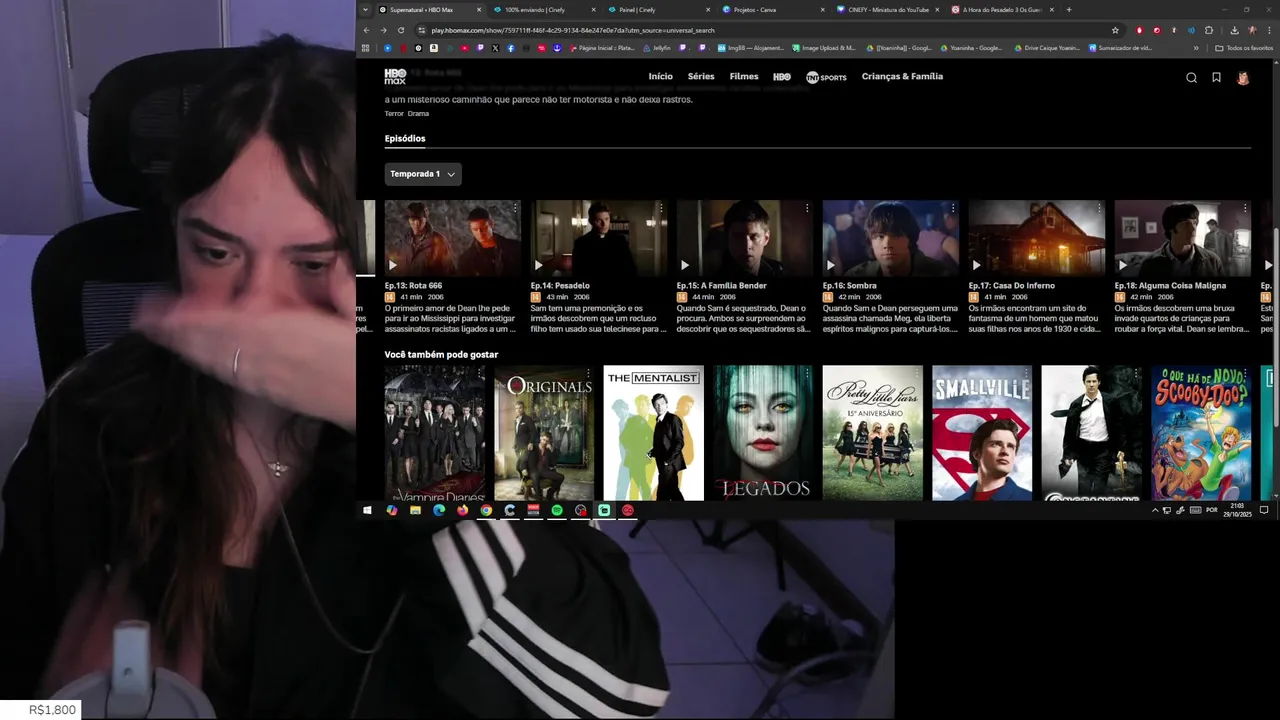This screenshot has width=1280, height=720.
Task: Switch to the 100% enviando Cinefy tab
Action: coord(543,9)
